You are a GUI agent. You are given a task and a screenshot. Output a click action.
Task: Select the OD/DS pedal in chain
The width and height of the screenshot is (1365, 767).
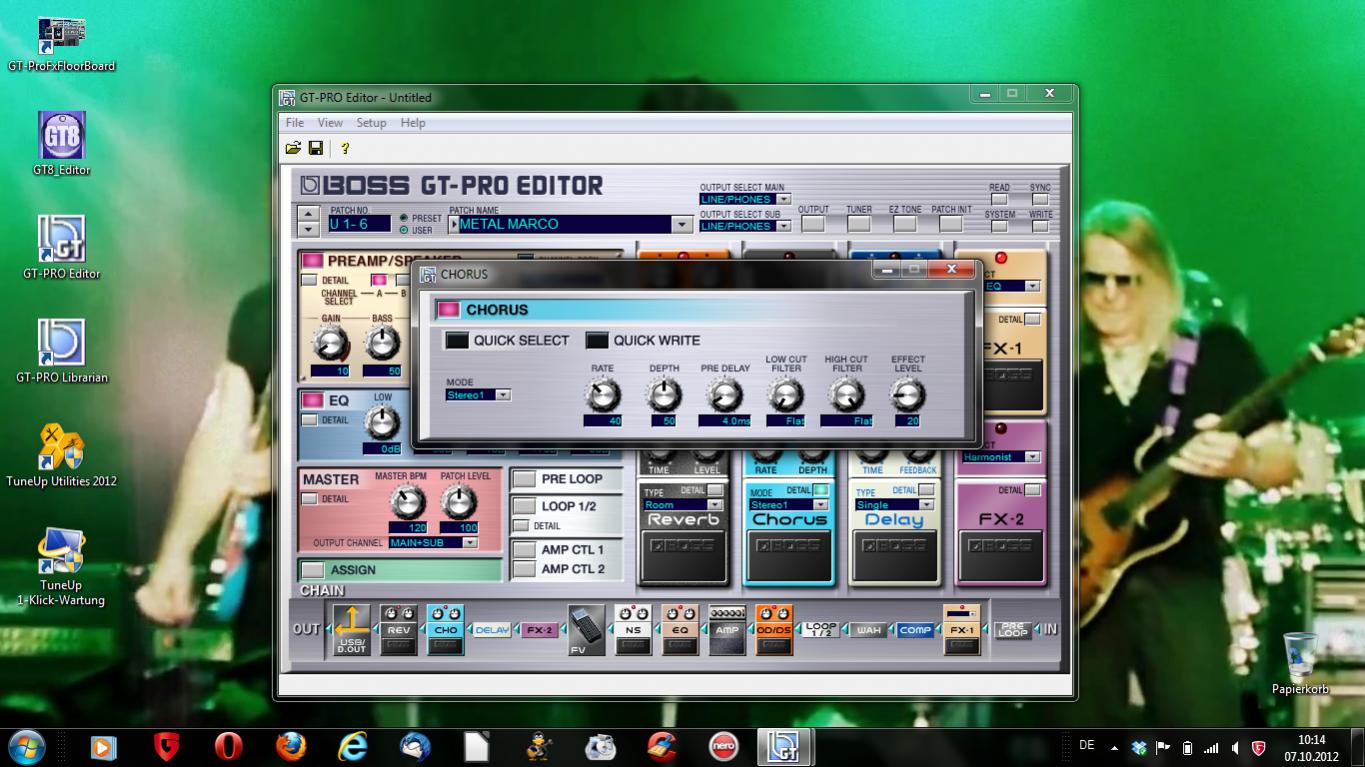point(773,630)
